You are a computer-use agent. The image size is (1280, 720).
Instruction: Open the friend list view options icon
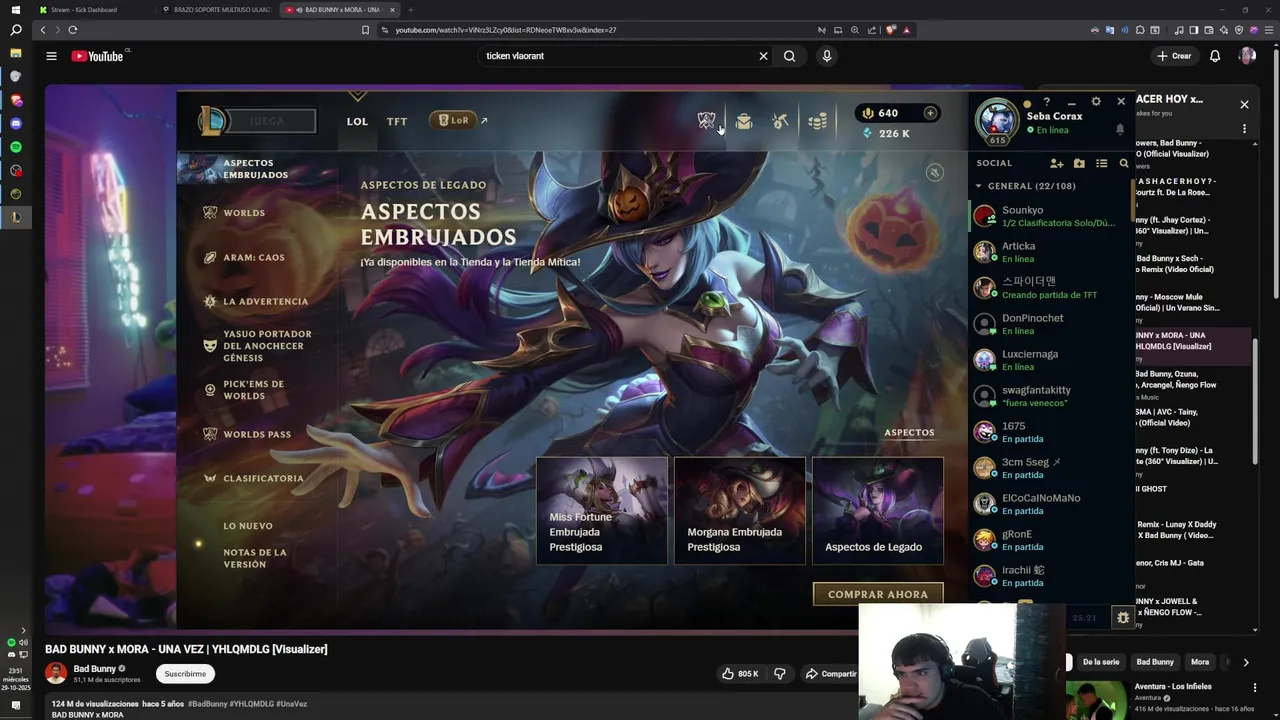click(1102, 163)
